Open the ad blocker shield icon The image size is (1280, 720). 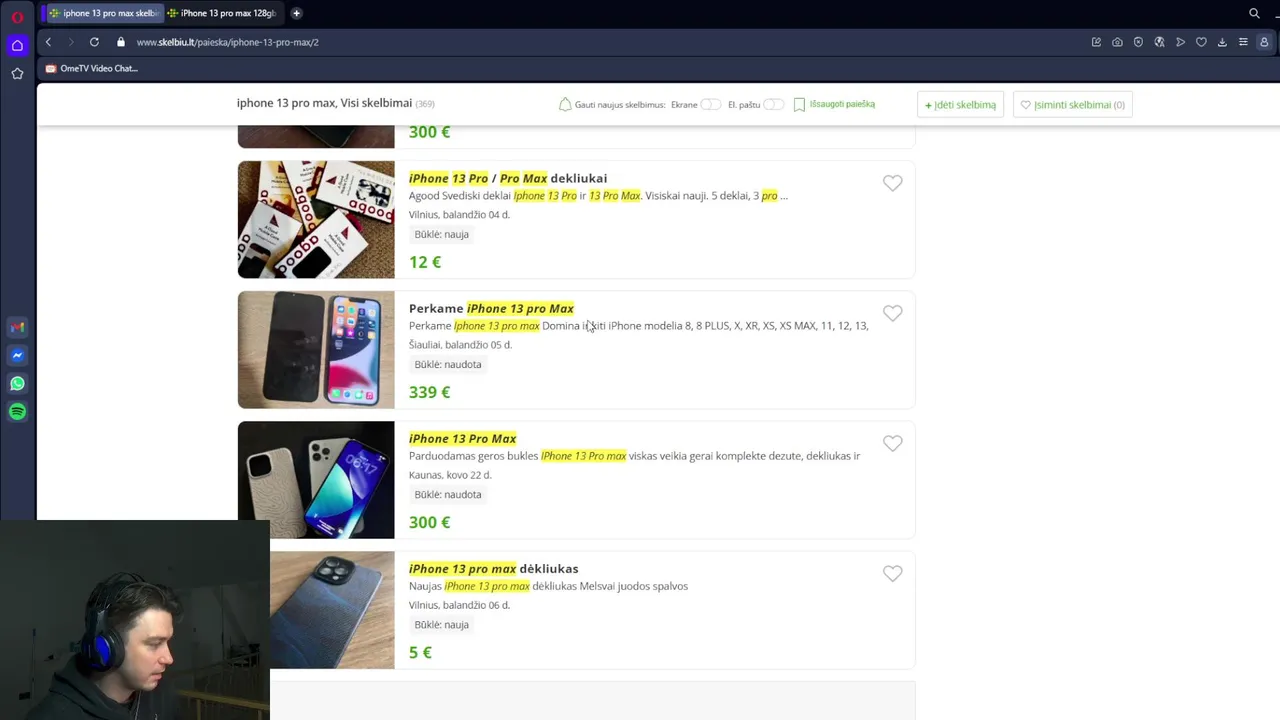pyautogui.click(x=1138, y=42)
